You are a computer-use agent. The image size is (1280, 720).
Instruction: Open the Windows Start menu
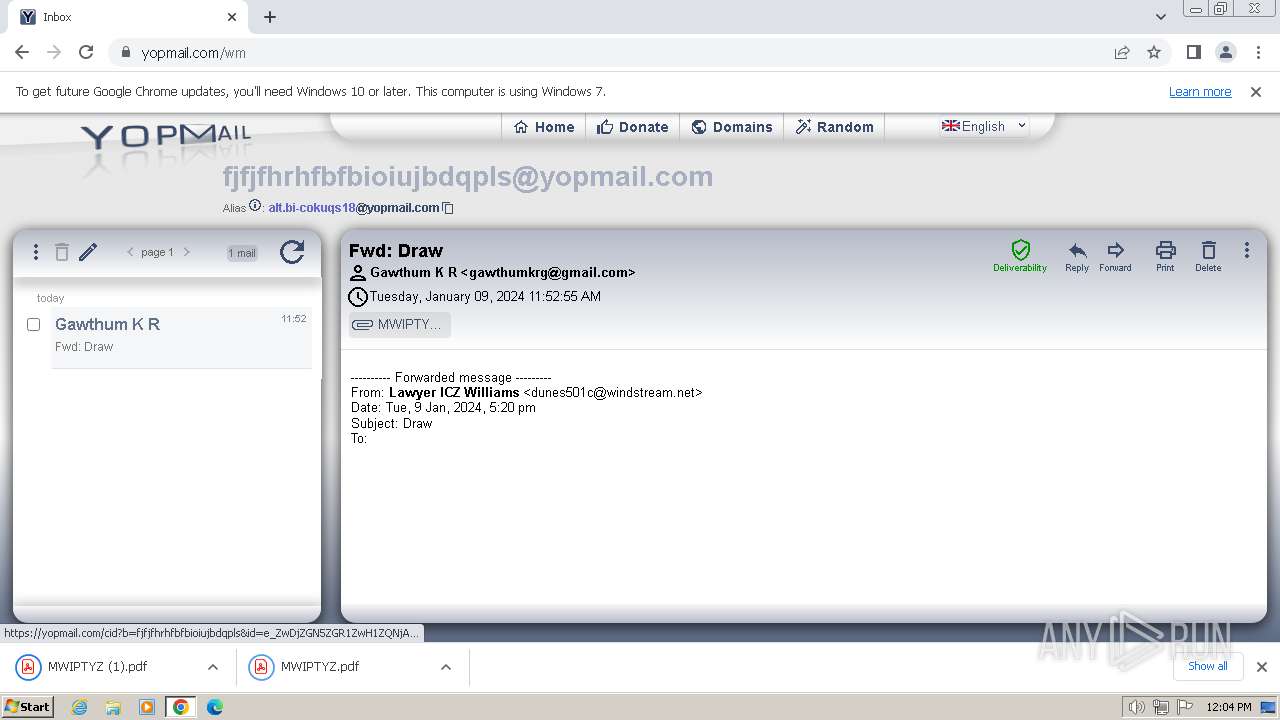[28, 706]
